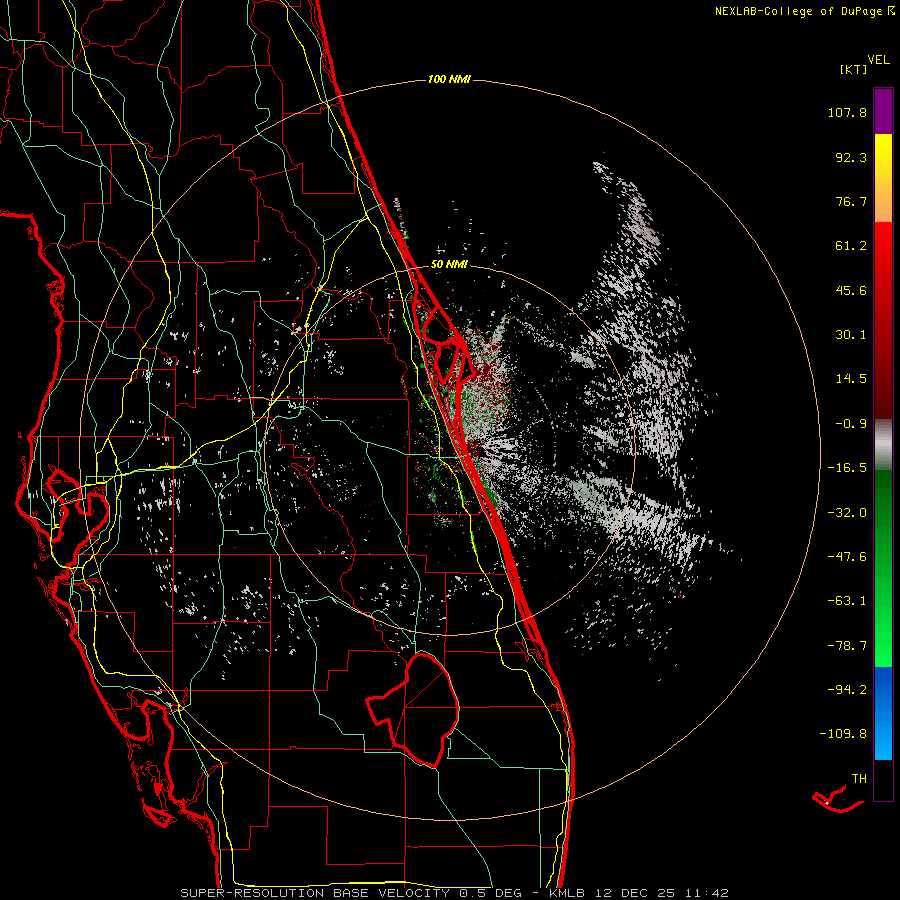Select the -94.2 scale value
The height and width of the screenshot is (900, 900).
pos(847,690)
